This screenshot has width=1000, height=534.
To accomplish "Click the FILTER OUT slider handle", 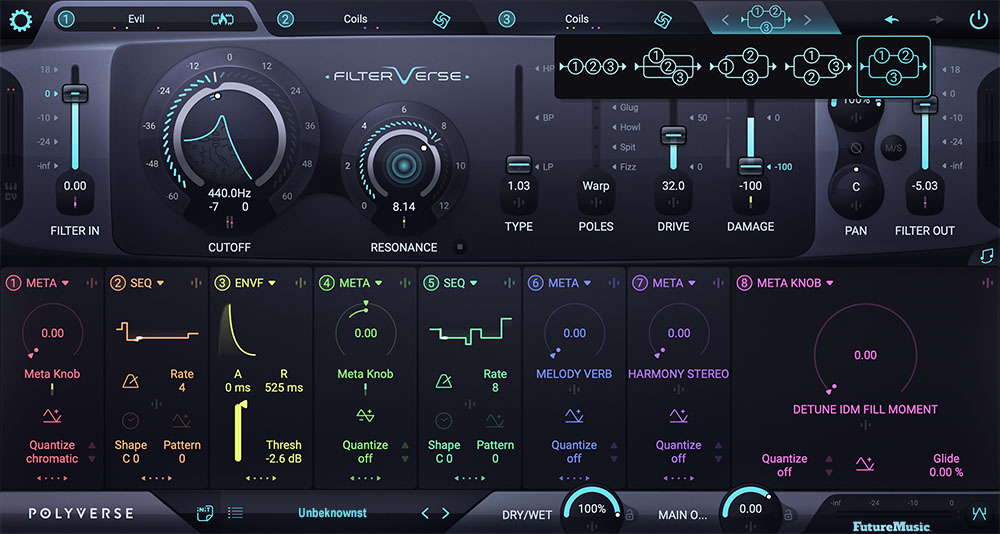I will coord(924,105).
